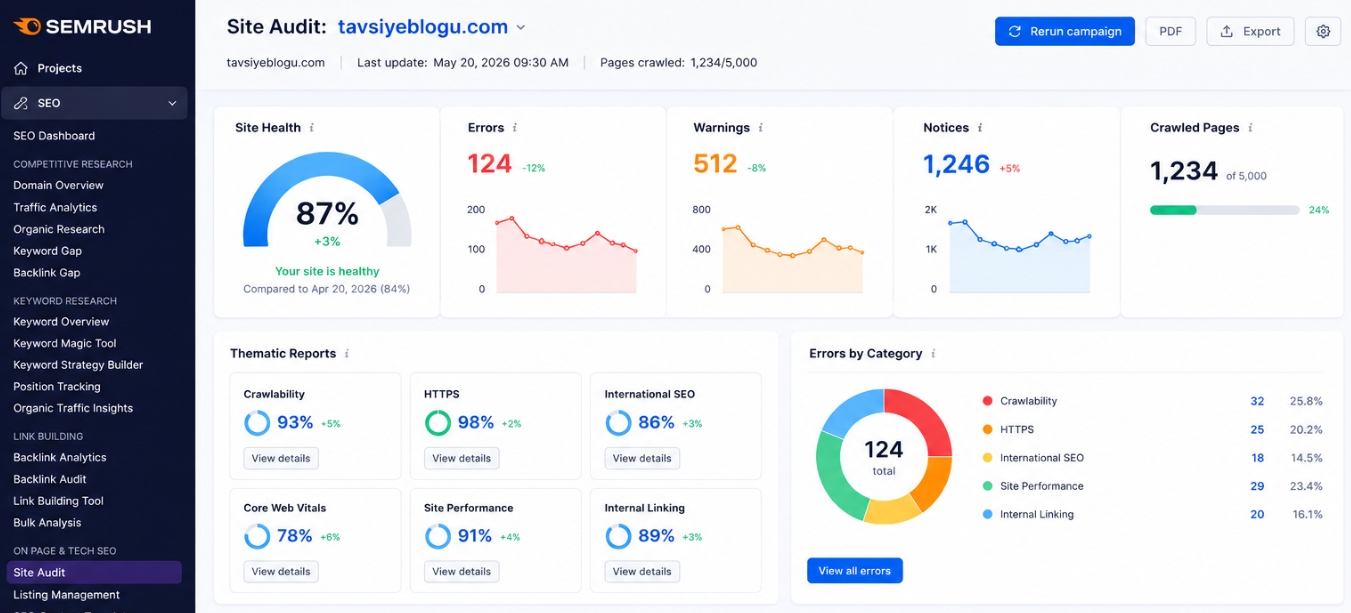Go to Position Tracking
1351x613 pixels.
57,387
